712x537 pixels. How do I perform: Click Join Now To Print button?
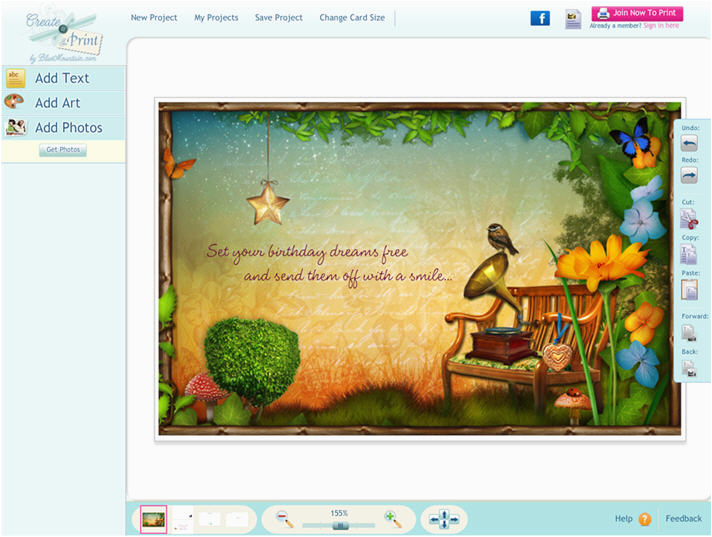pos(637,14)
